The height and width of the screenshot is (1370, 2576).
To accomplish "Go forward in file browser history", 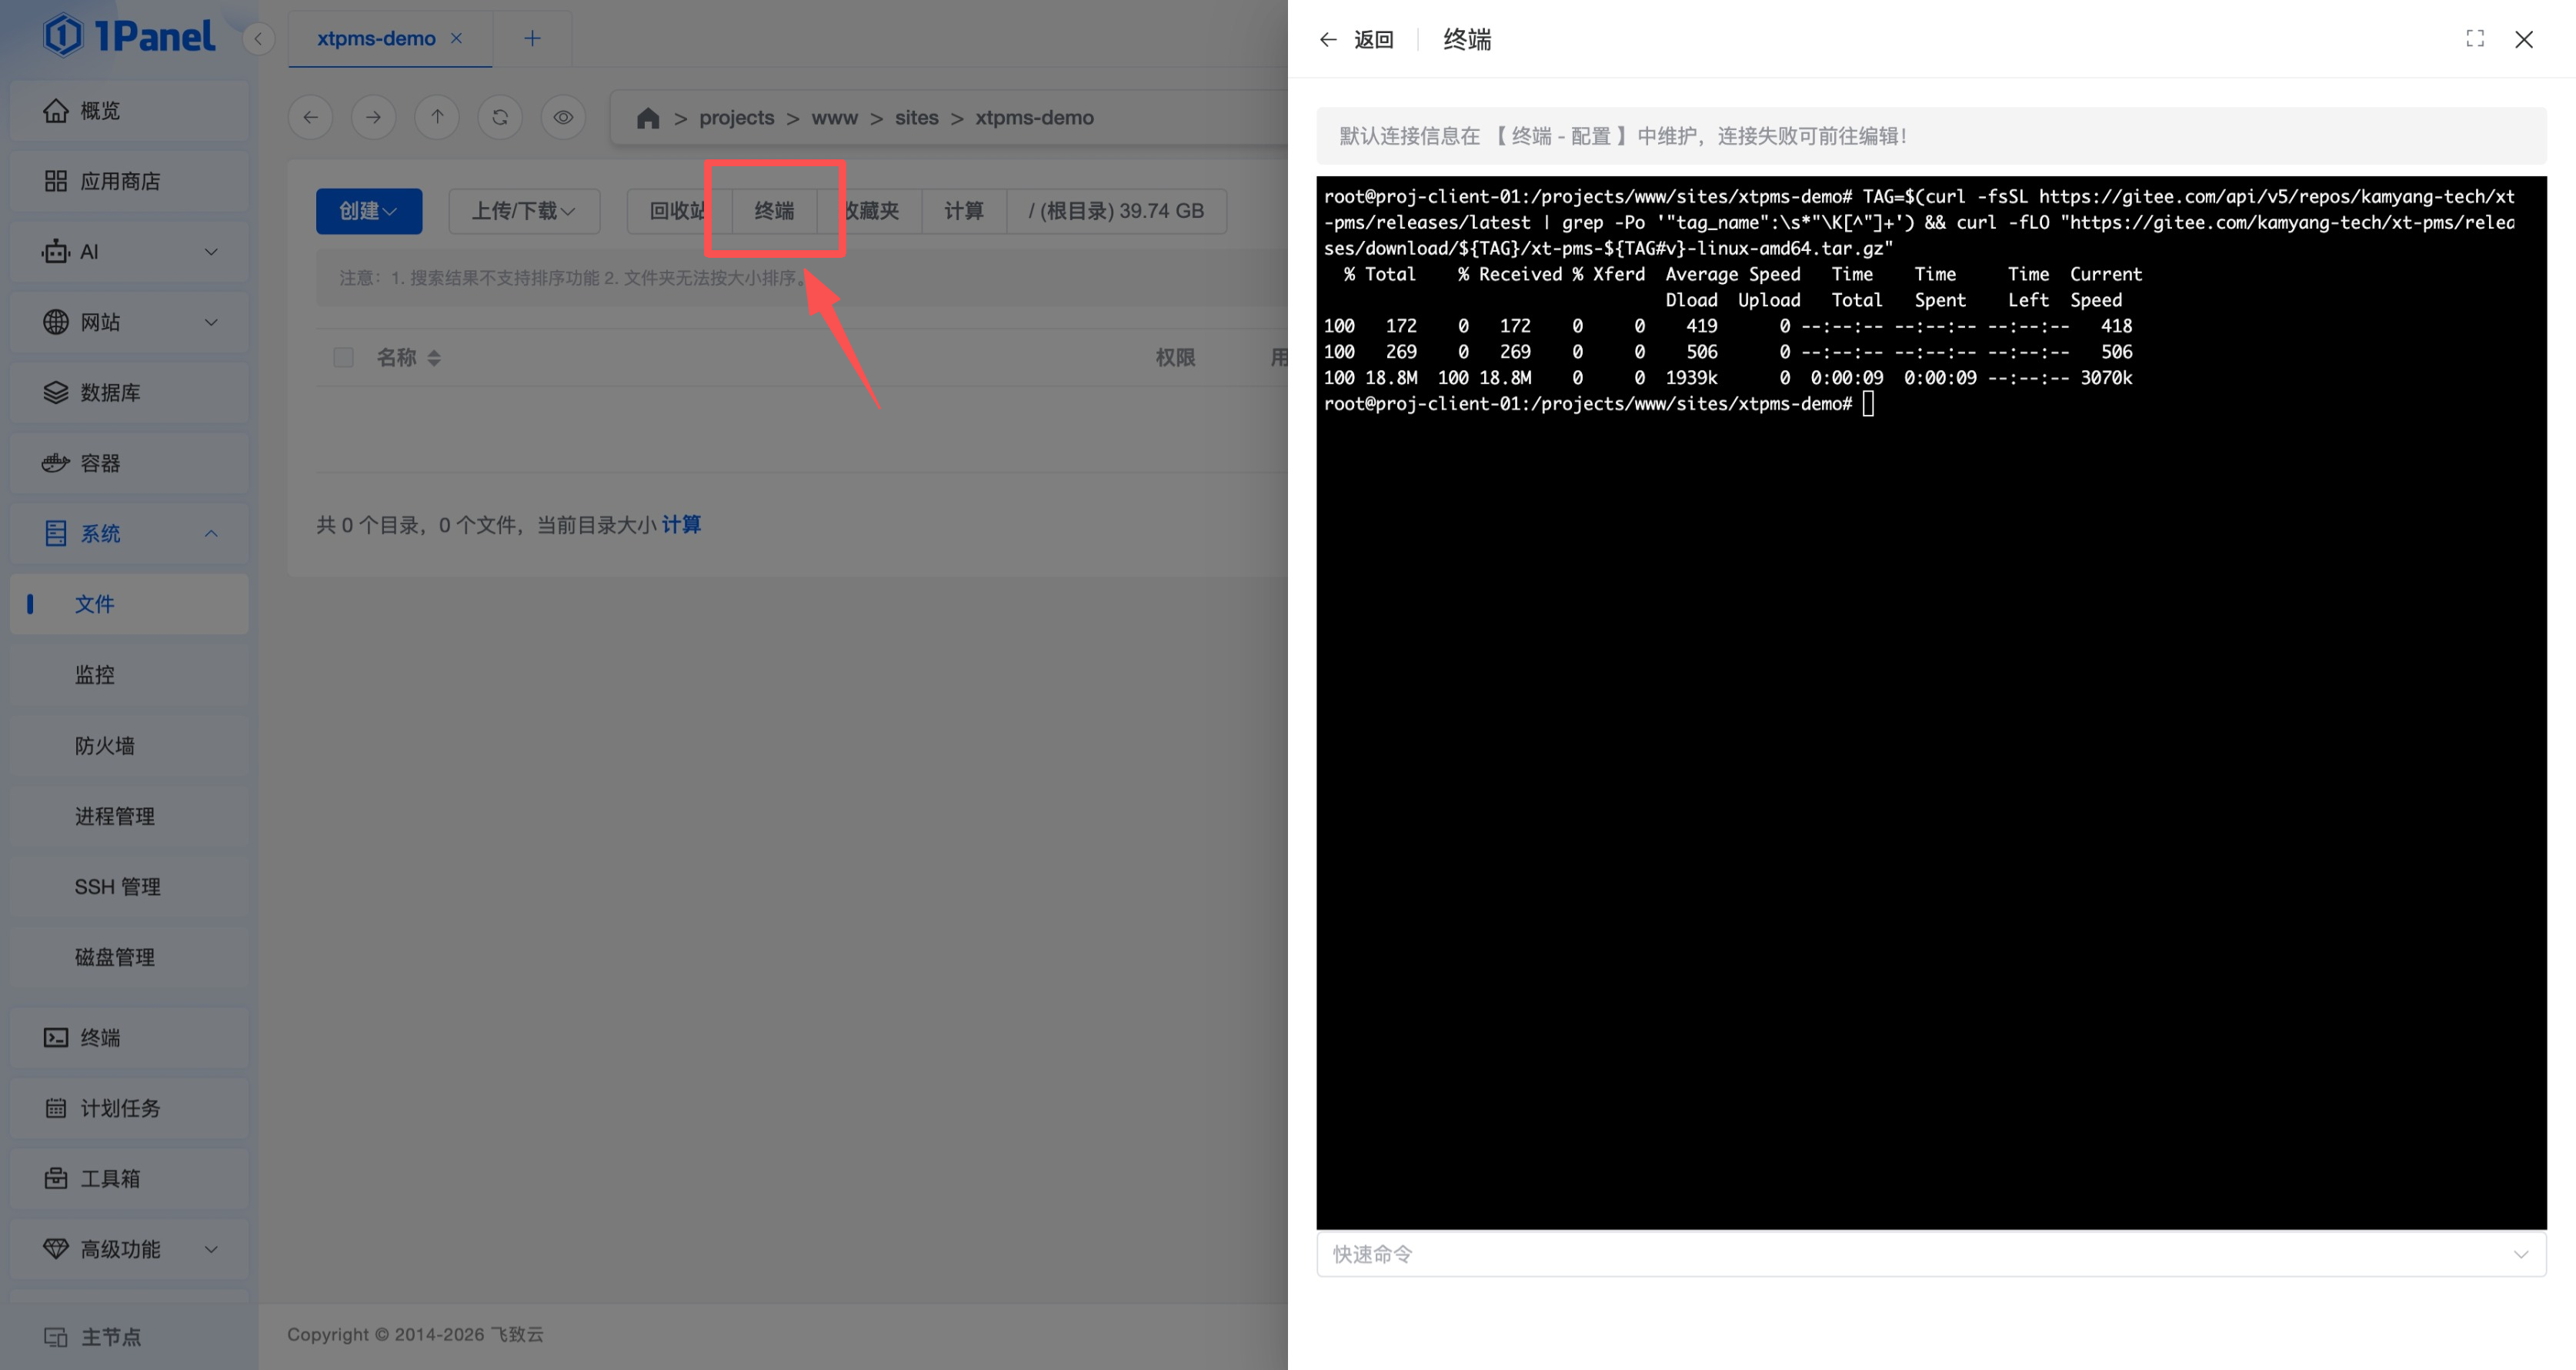I will [373, 117].
